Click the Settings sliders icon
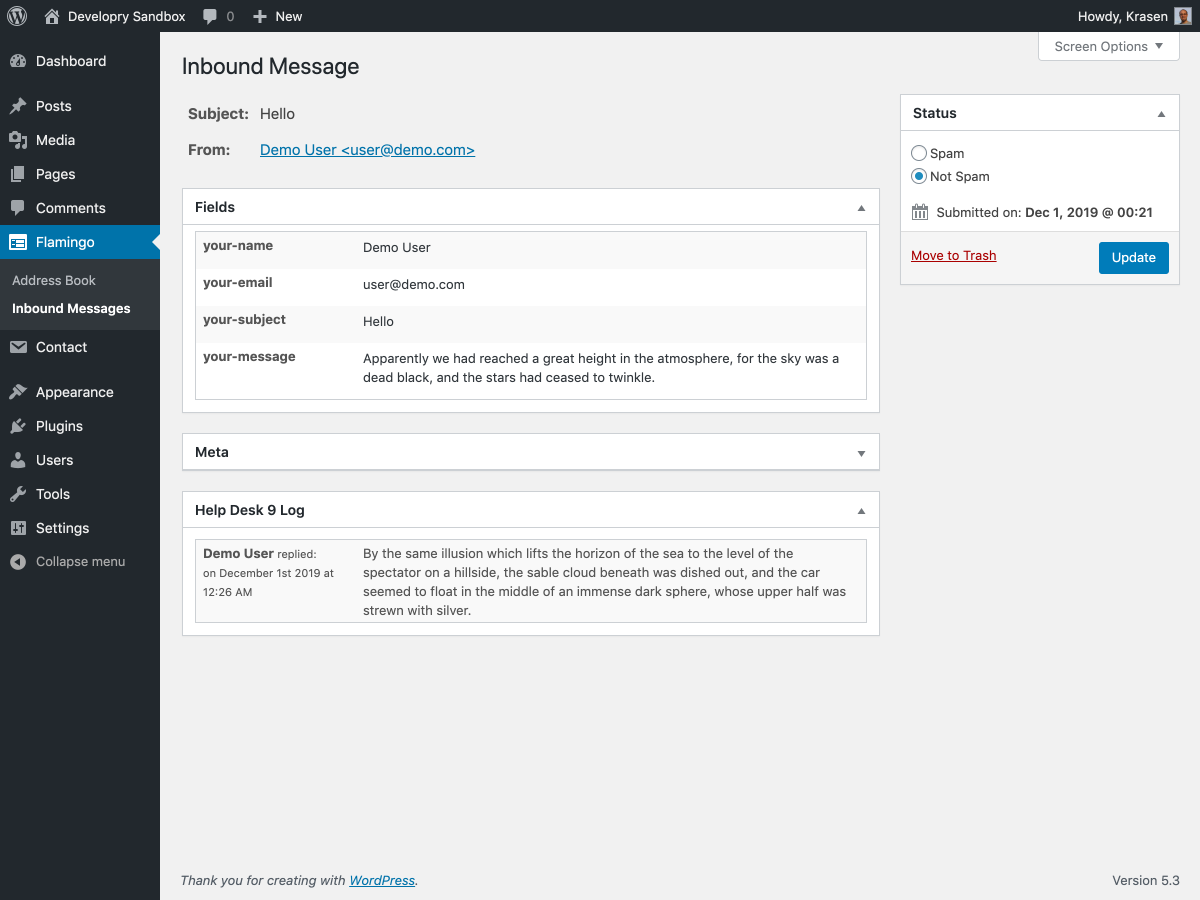 pos(18,528)
